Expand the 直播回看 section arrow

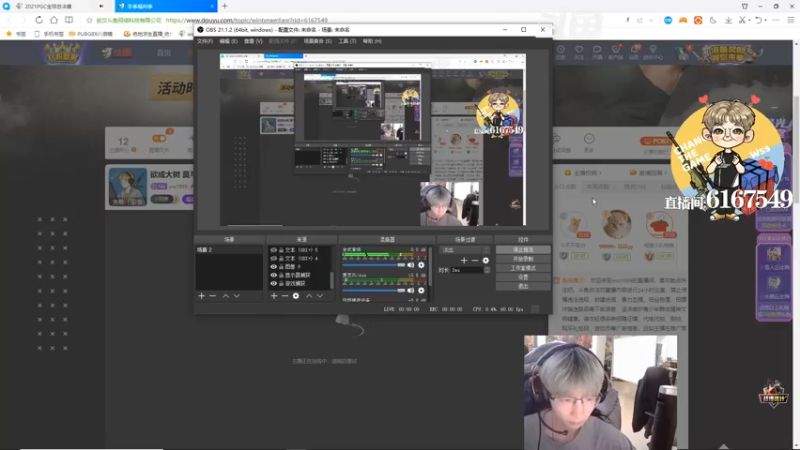pyautogui.click(x=665, y=173)
